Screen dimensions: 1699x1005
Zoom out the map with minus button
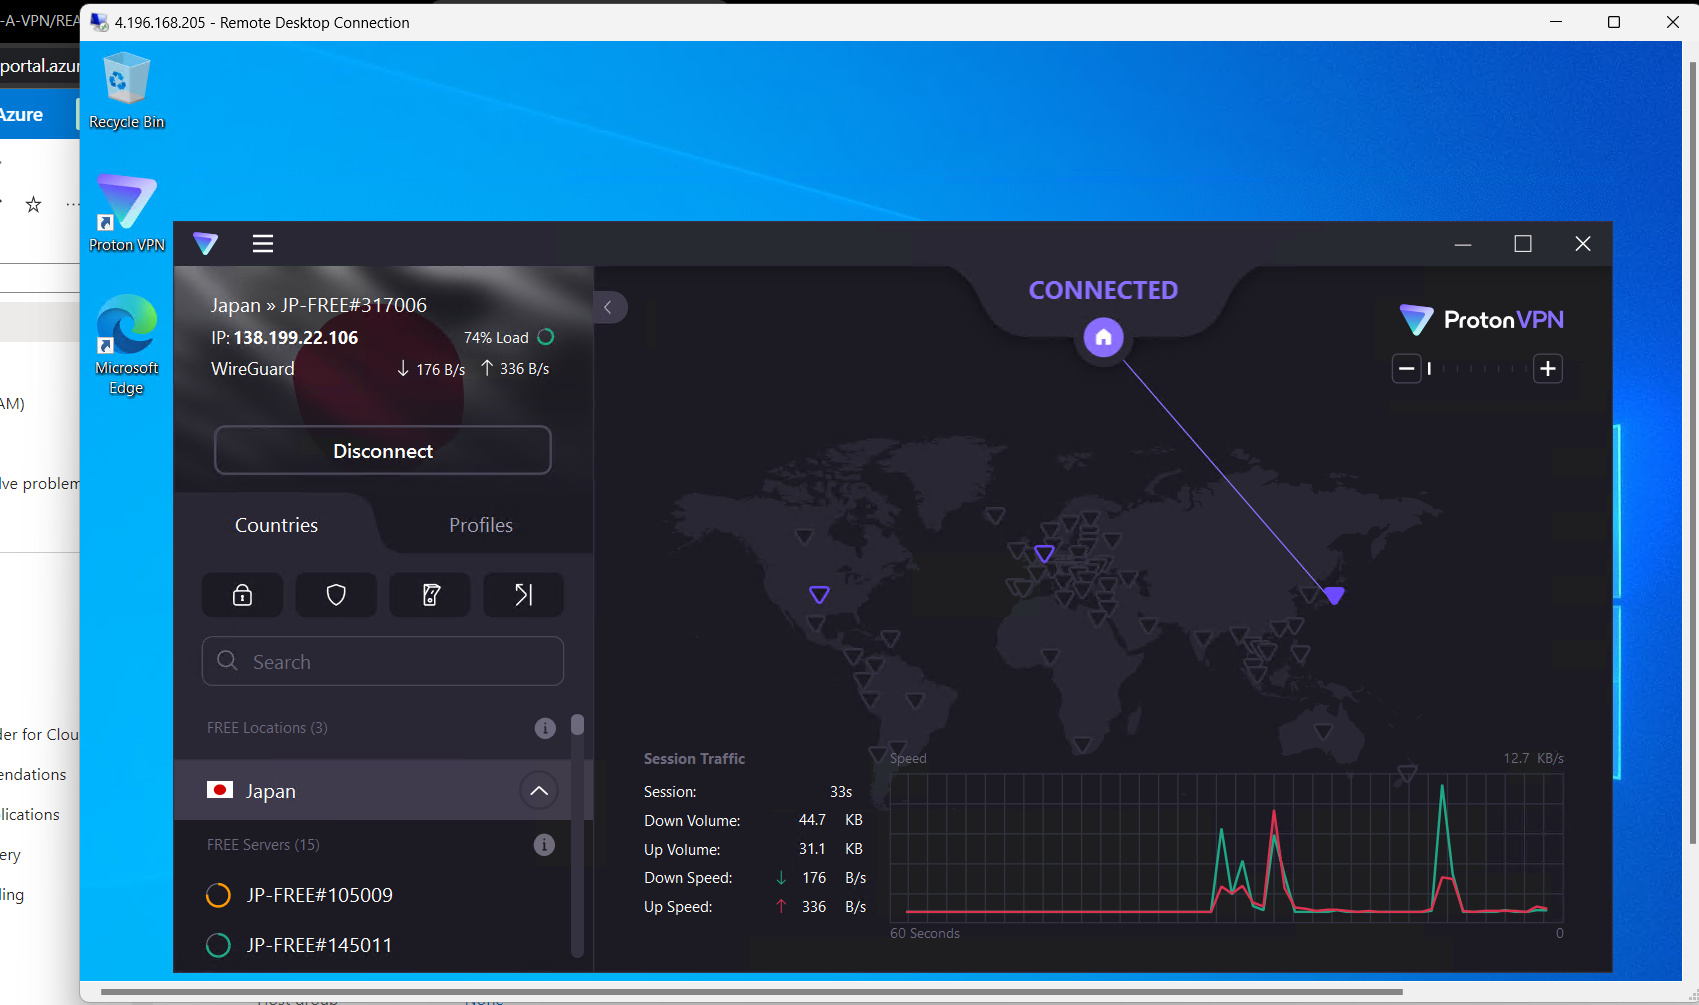tap(1407, 369)
